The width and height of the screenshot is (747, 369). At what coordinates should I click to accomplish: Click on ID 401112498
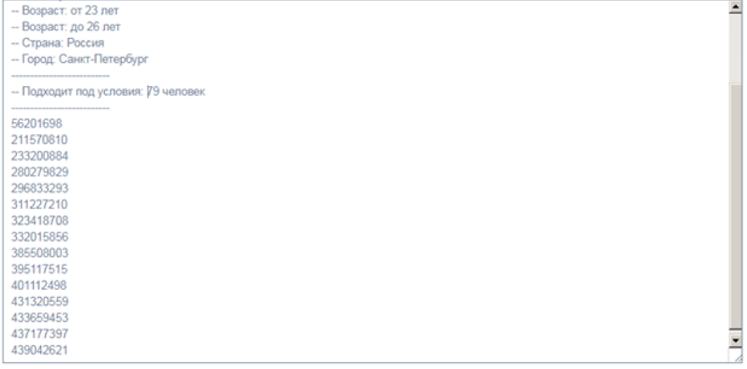(x=39, y=286)
